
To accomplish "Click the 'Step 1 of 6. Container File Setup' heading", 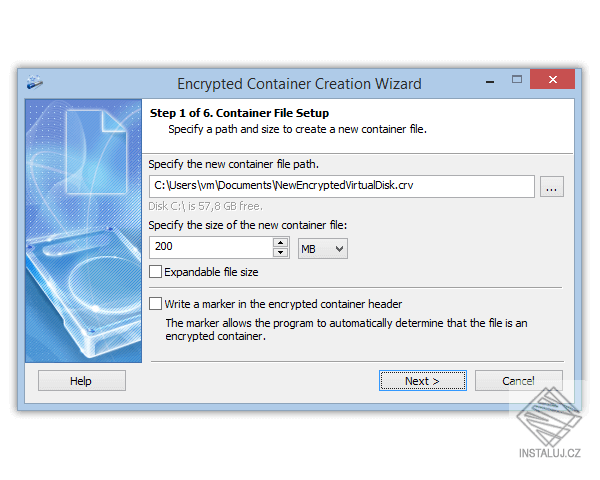I will click(239, 113).
